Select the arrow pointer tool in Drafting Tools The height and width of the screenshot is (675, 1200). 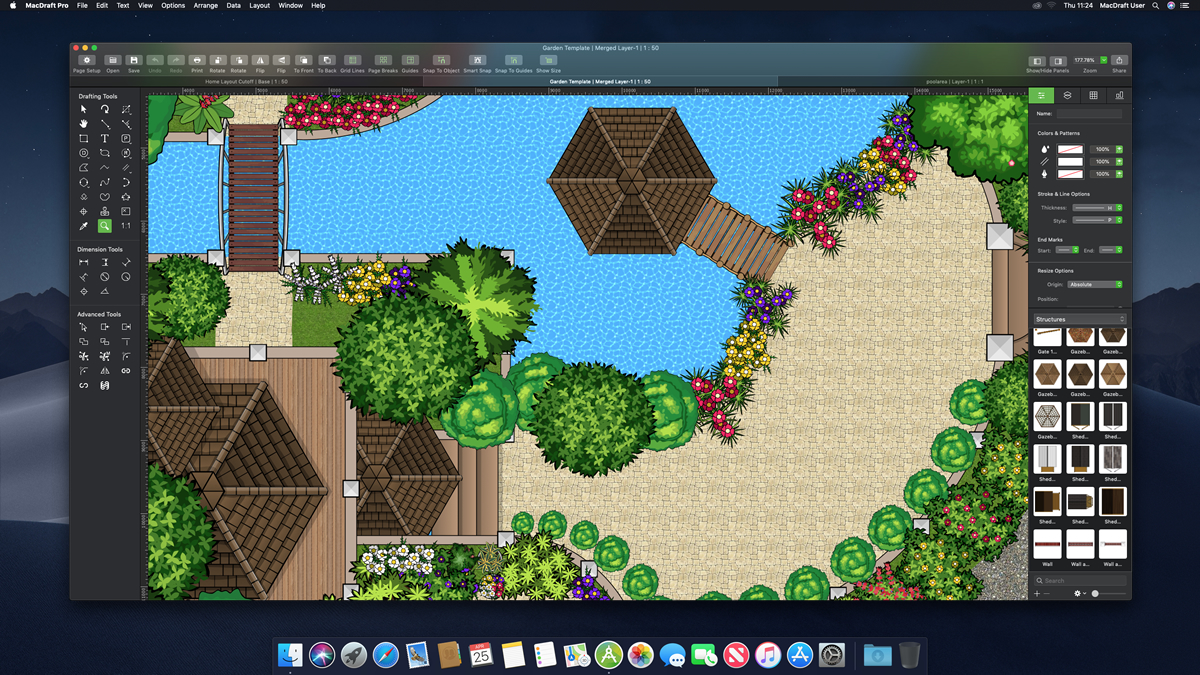click(x=84, y=109)
